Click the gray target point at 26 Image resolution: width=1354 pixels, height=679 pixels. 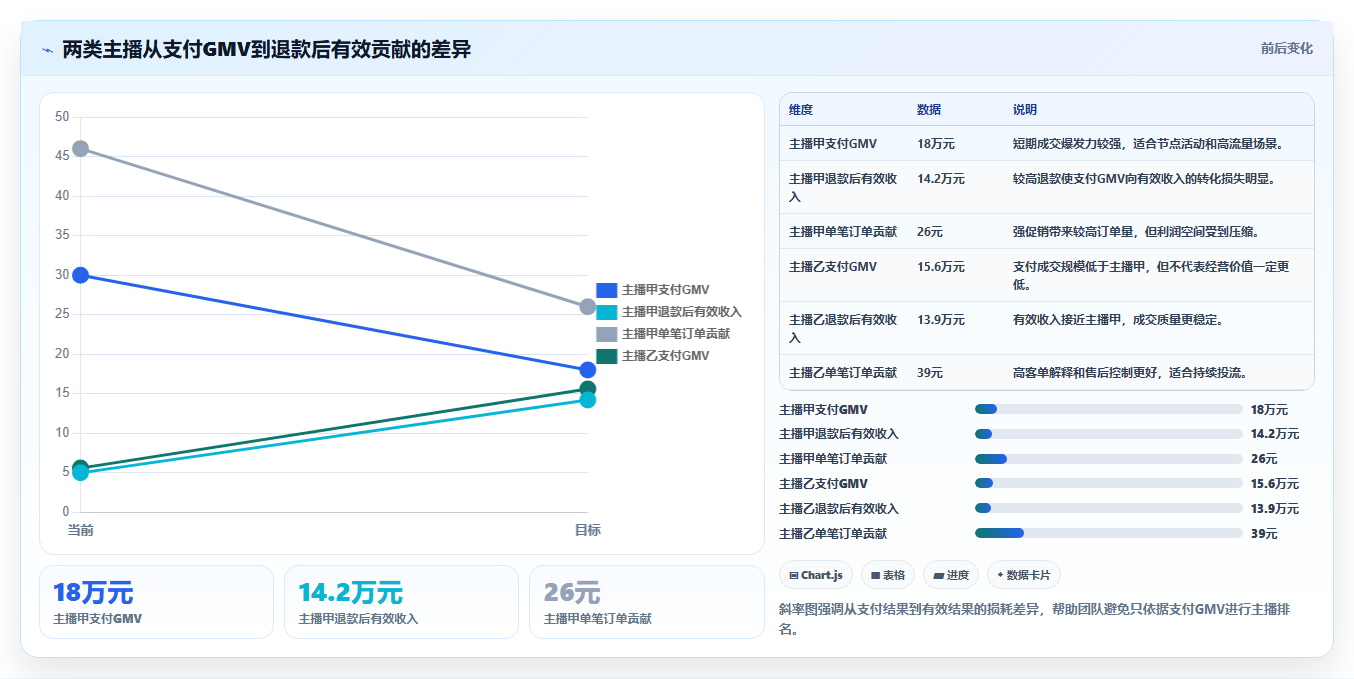[588, 307]
